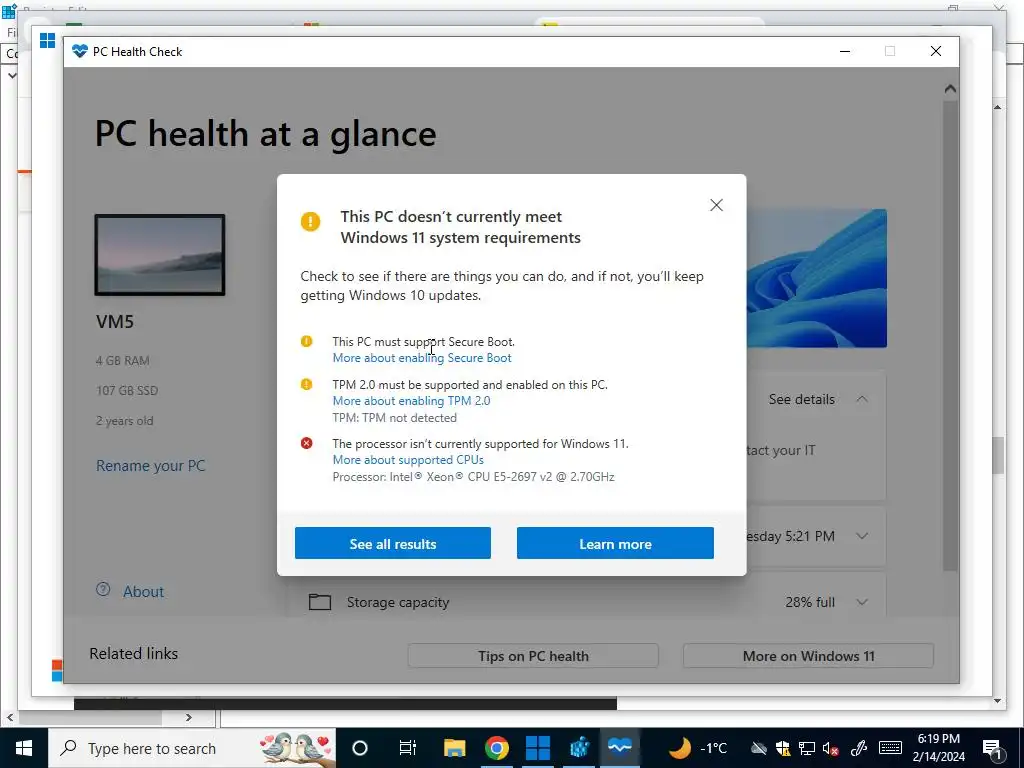The image size is (1024, 768).
Task: Expand the row showing 5:21 PM
Action: (x=862, y=536)
